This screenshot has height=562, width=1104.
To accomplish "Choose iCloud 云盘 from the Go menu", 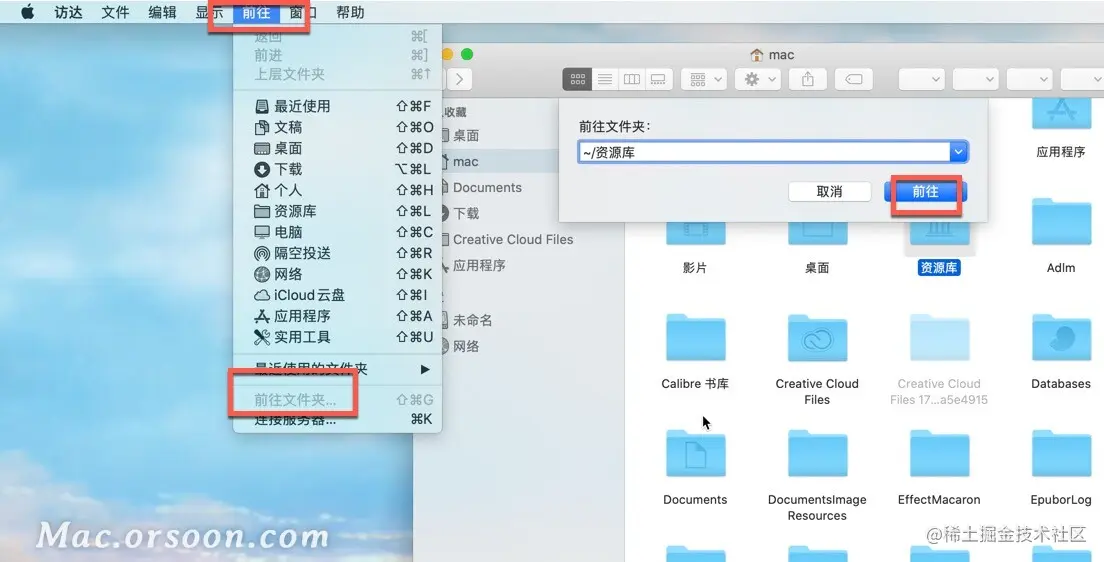I will click(x=337, y=295).
